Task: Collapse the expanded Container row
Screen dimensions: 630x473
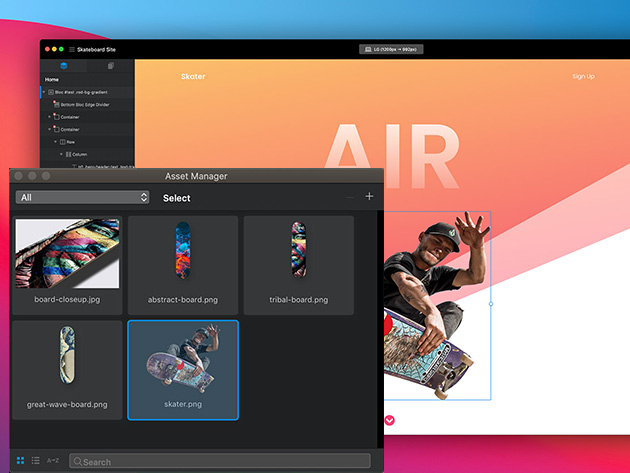Action: pos(49,129)
